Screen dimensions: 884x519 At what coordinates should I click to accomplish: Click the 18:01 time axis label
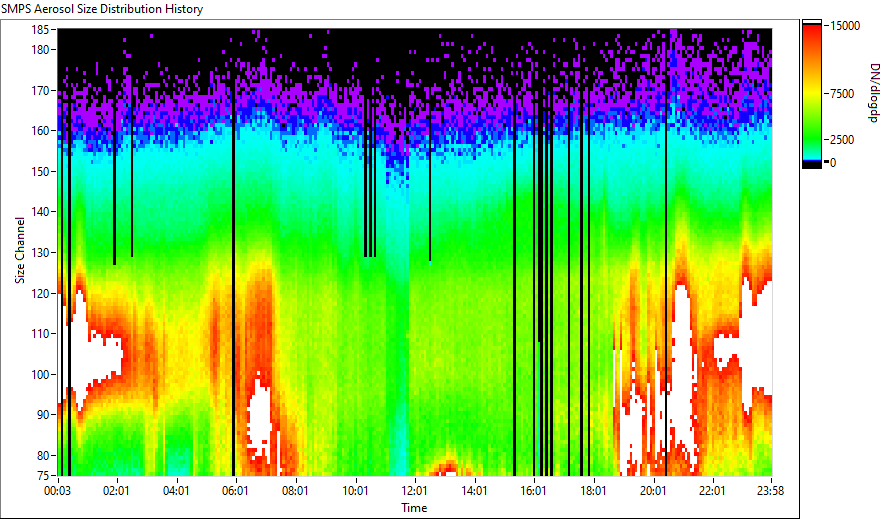click(593, 491)
